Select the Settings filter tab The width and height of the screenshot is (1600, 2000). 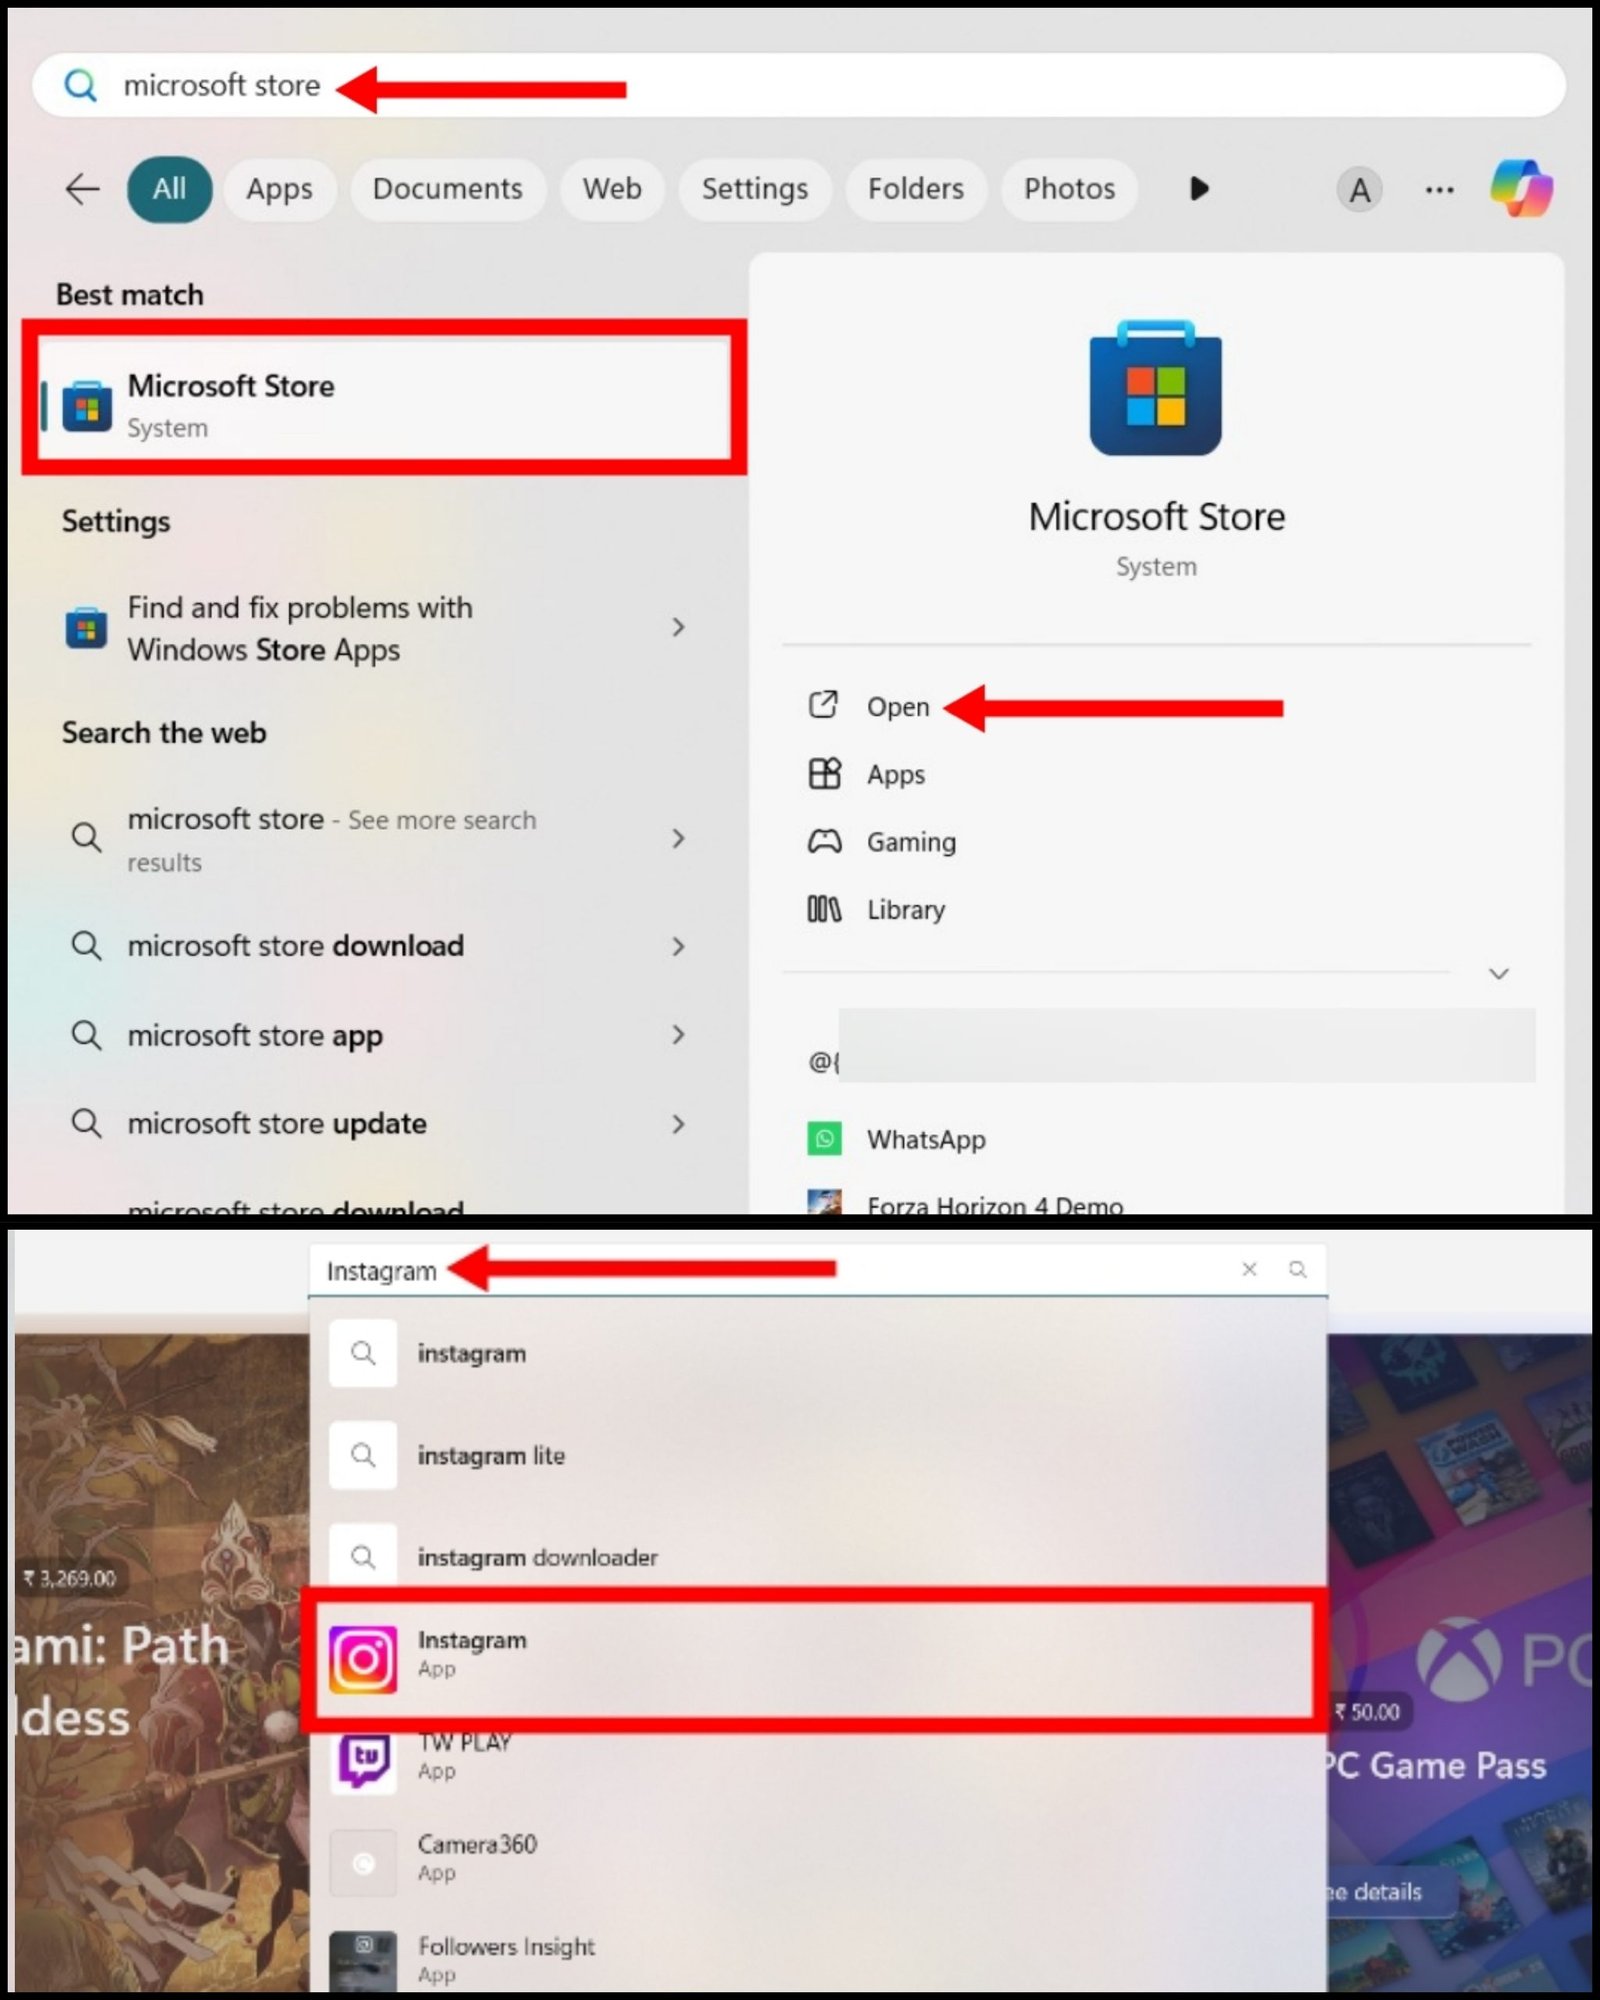(x=754, y=188)
